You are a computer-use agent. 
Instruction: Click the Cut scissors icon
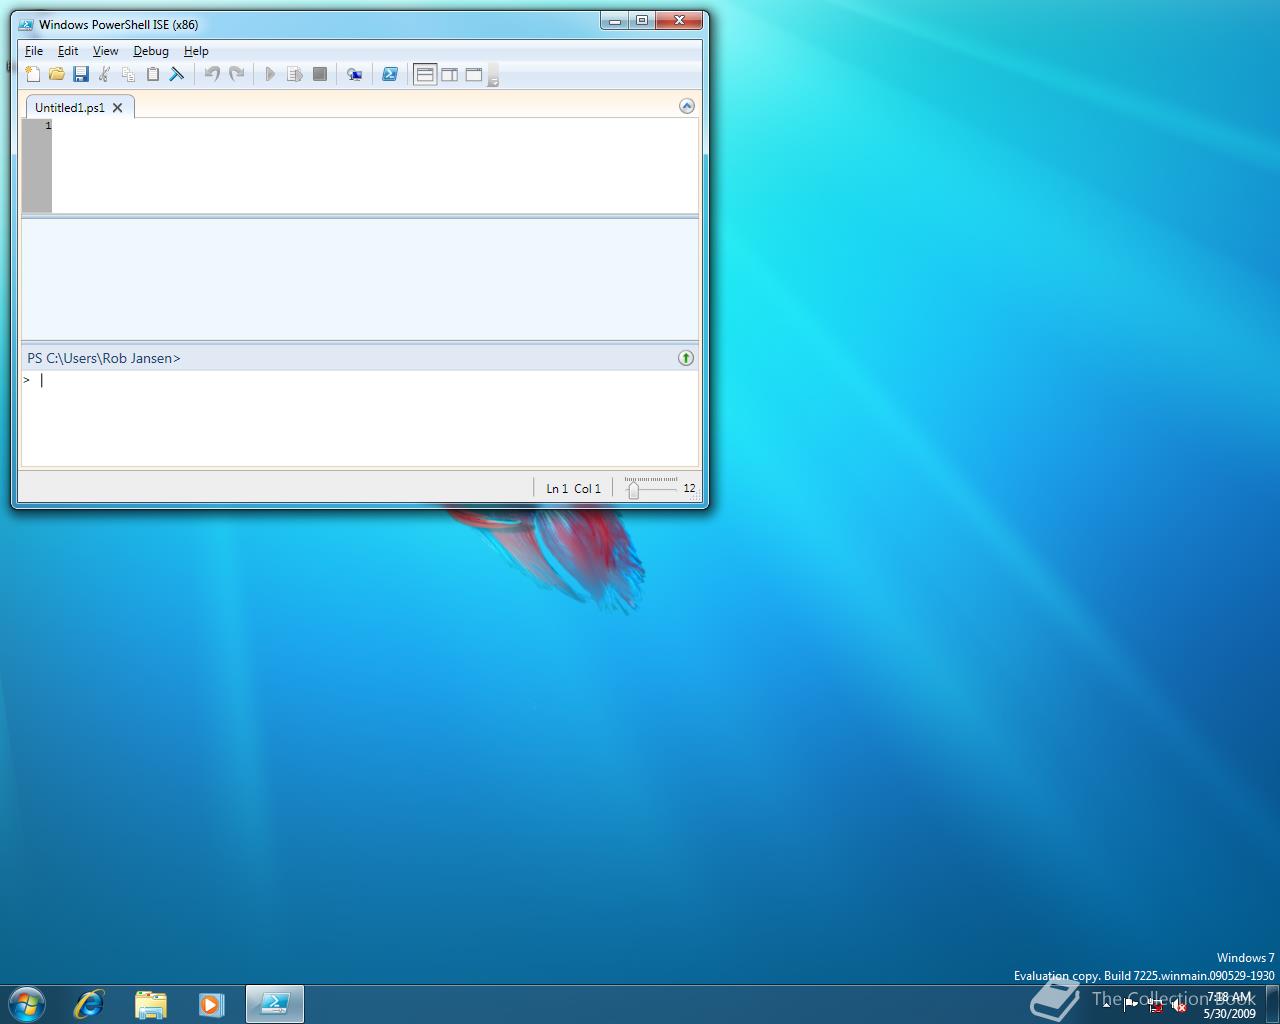pos(105,74)
